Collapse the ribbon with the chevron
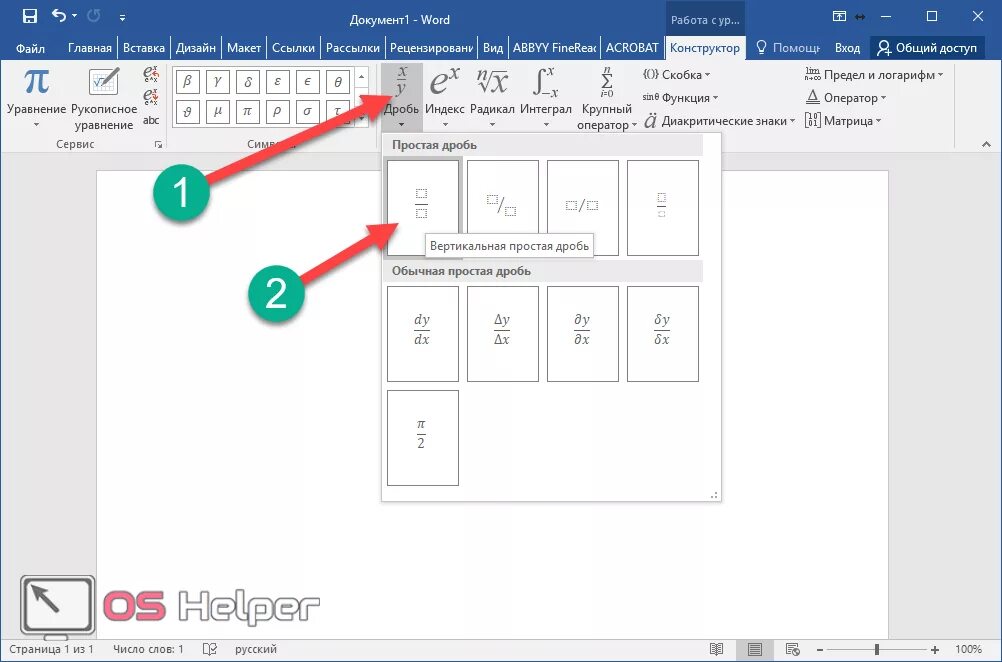 (x=986, y=145)
